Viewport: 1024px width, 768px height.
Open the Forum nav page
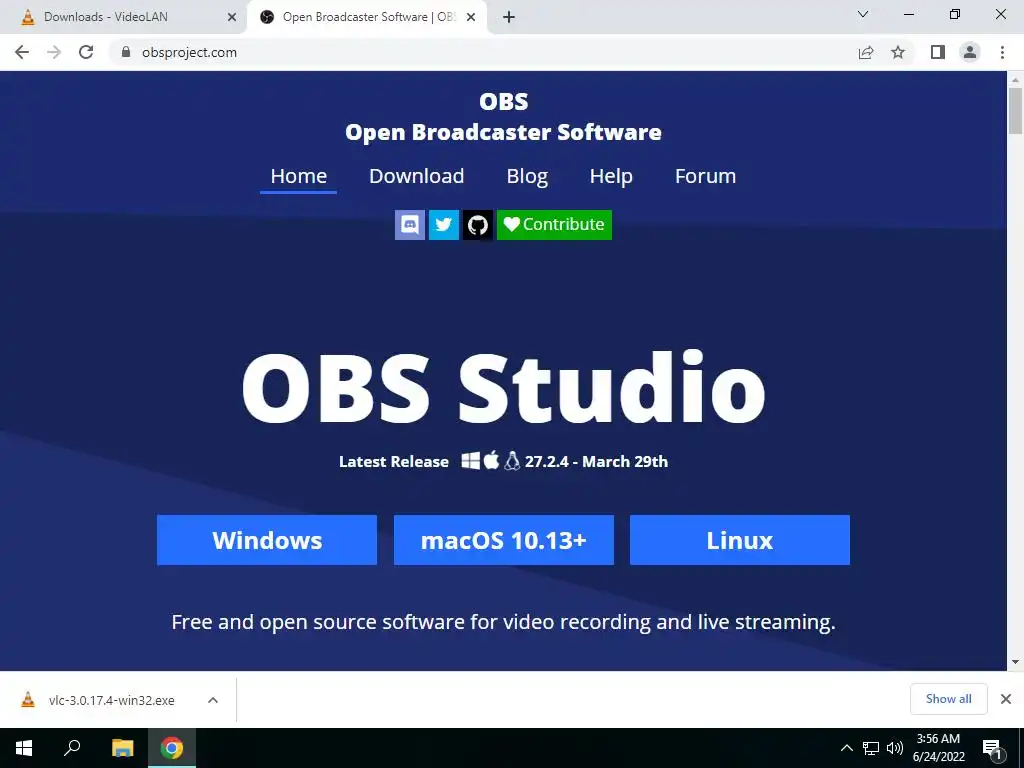click(x=705, y=176)
